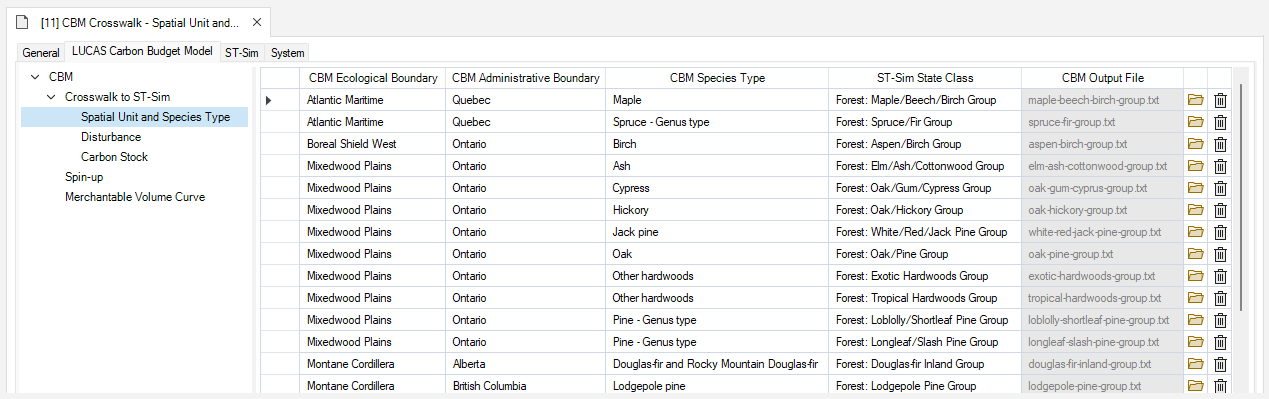Open folder icon for longleaf-slash-pine-group.txt row

point(1195,342)
